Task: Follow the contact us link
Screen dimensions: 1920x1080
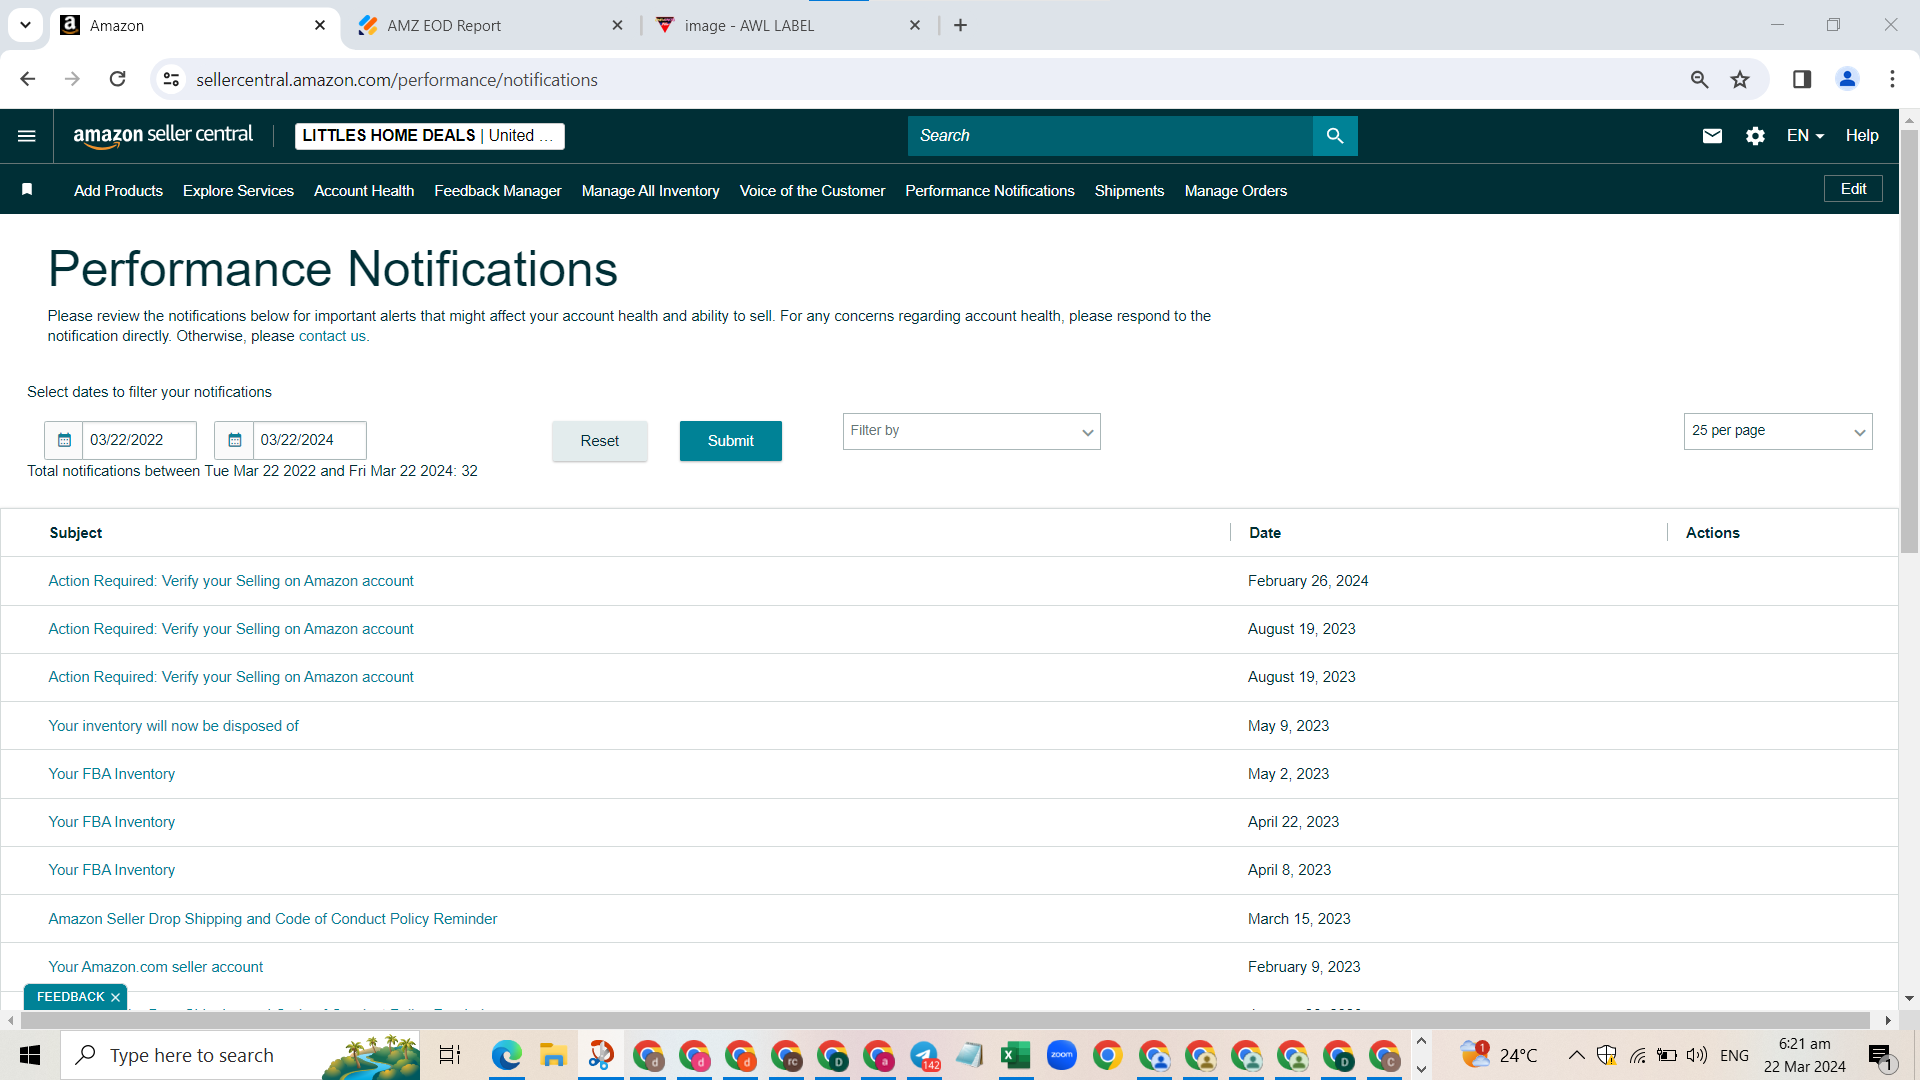Action: pyautogui.click(x=332, y=336)
